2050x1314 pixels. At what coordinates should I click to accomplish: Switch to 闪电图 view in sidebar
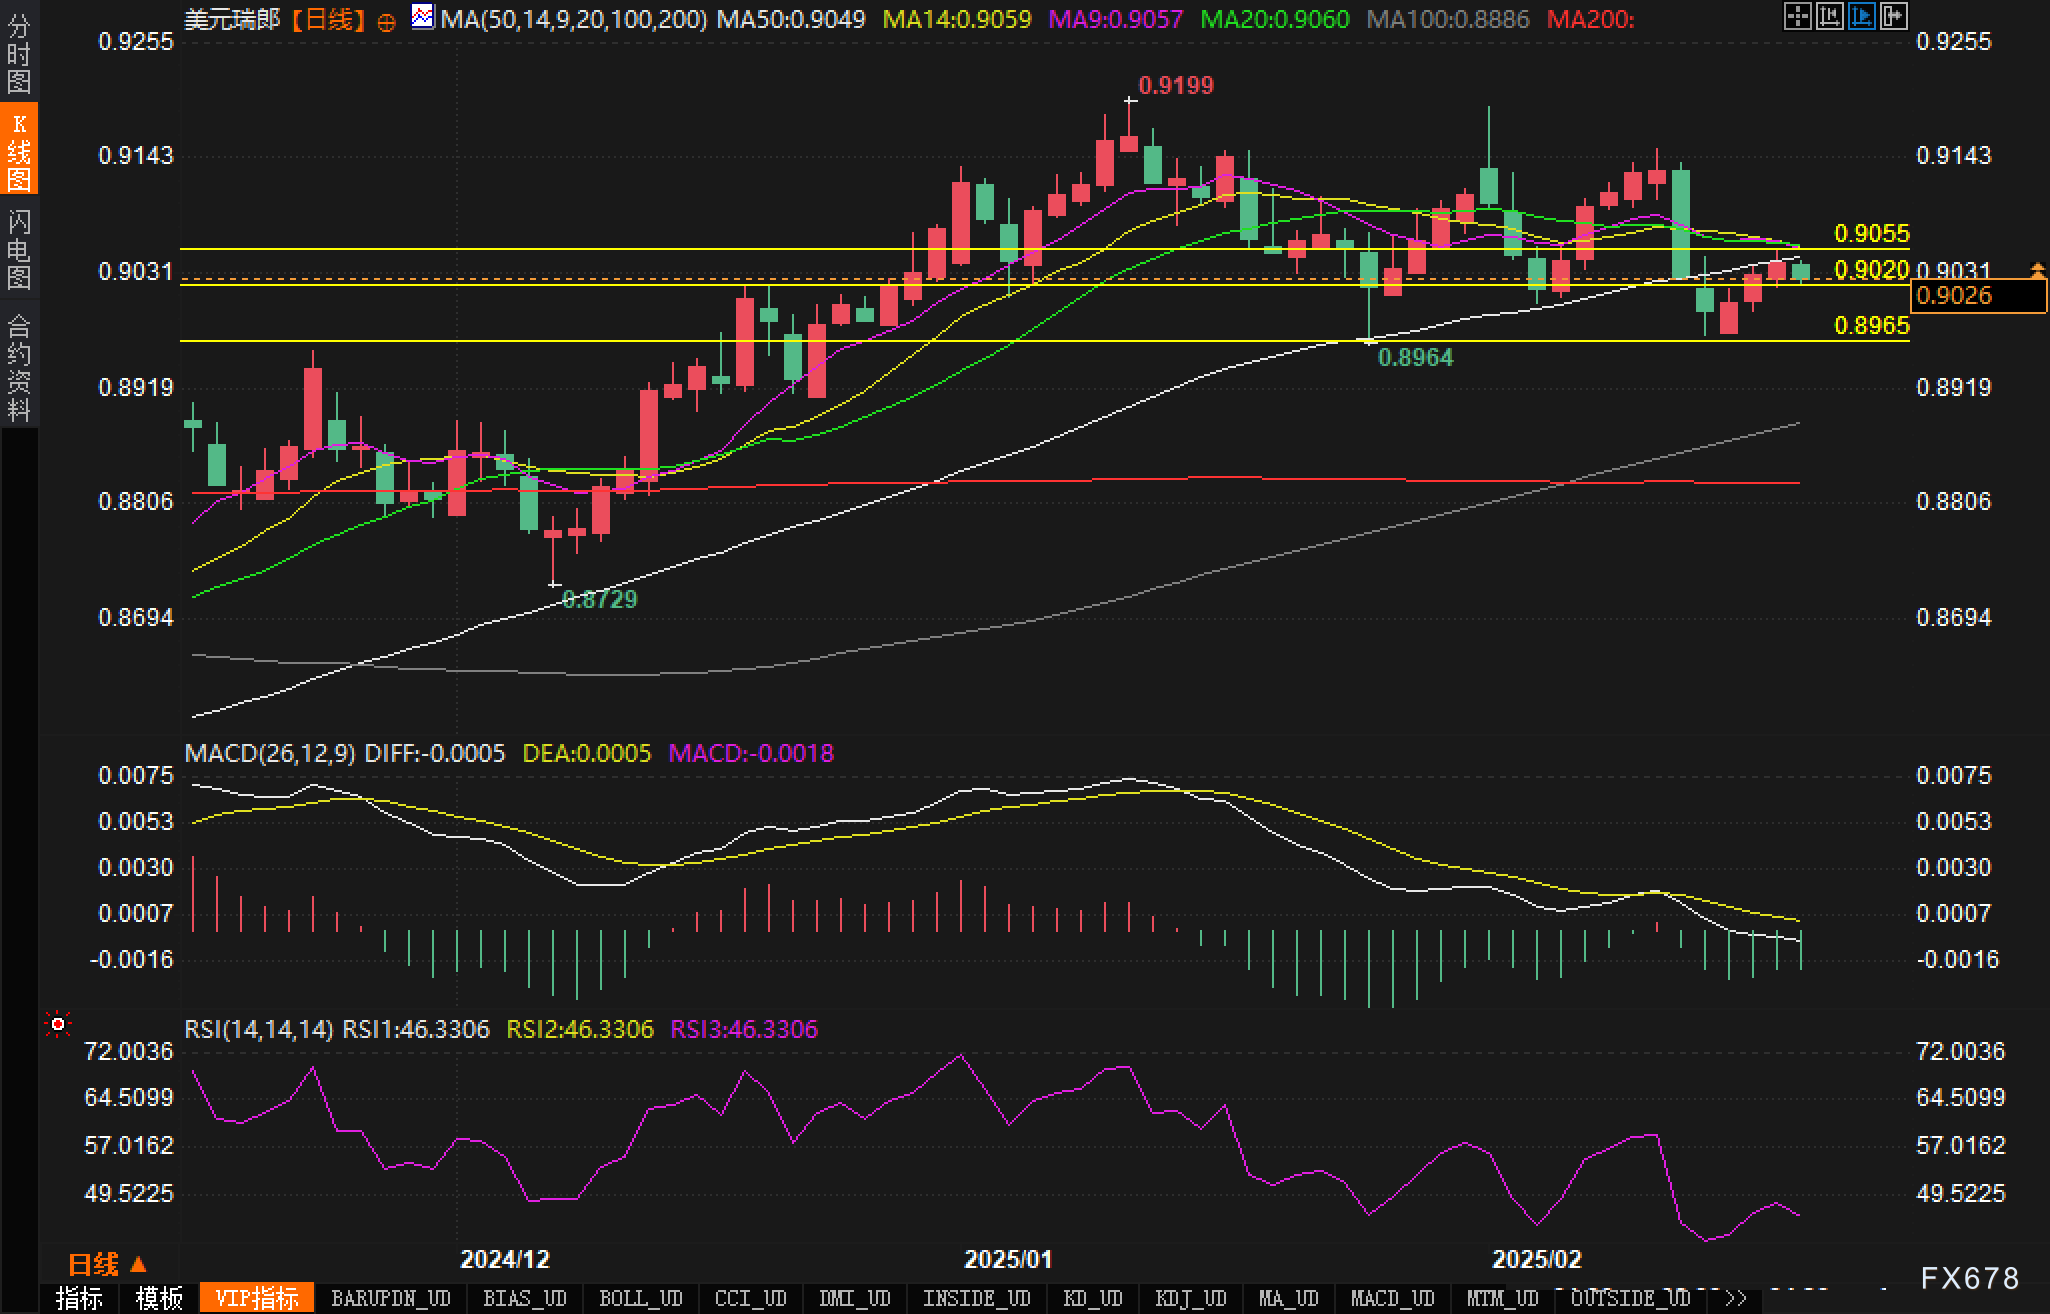(x=19, y=248)
